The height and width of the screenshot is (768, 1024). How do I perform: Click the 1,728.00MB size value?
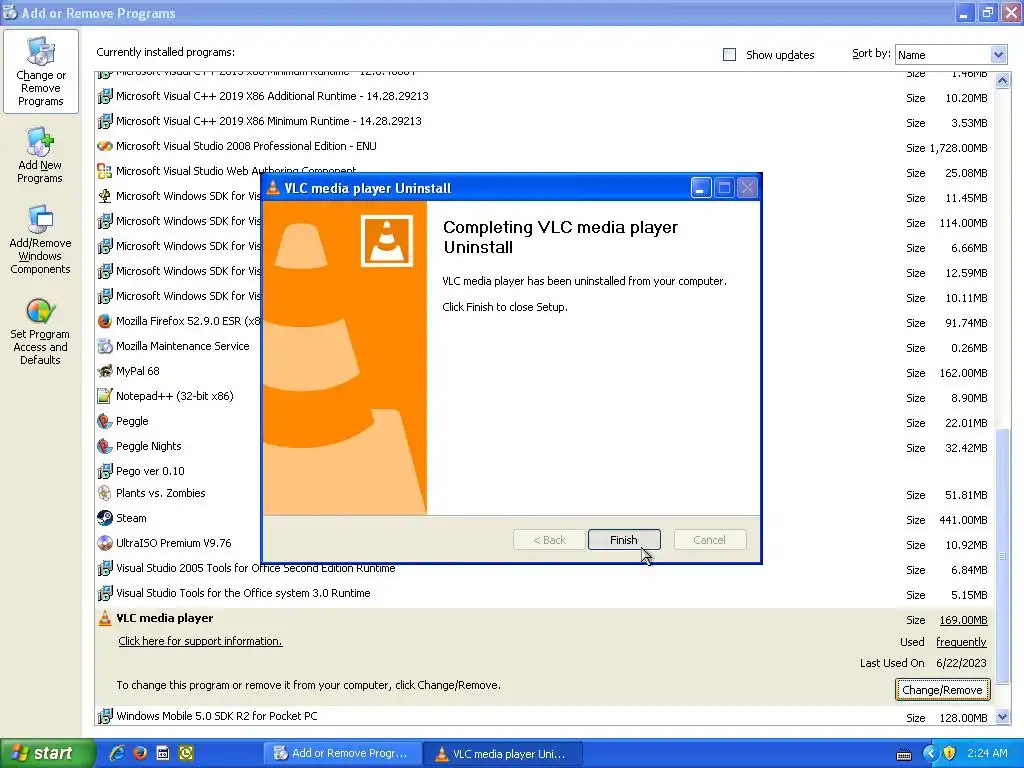[957, 148]
